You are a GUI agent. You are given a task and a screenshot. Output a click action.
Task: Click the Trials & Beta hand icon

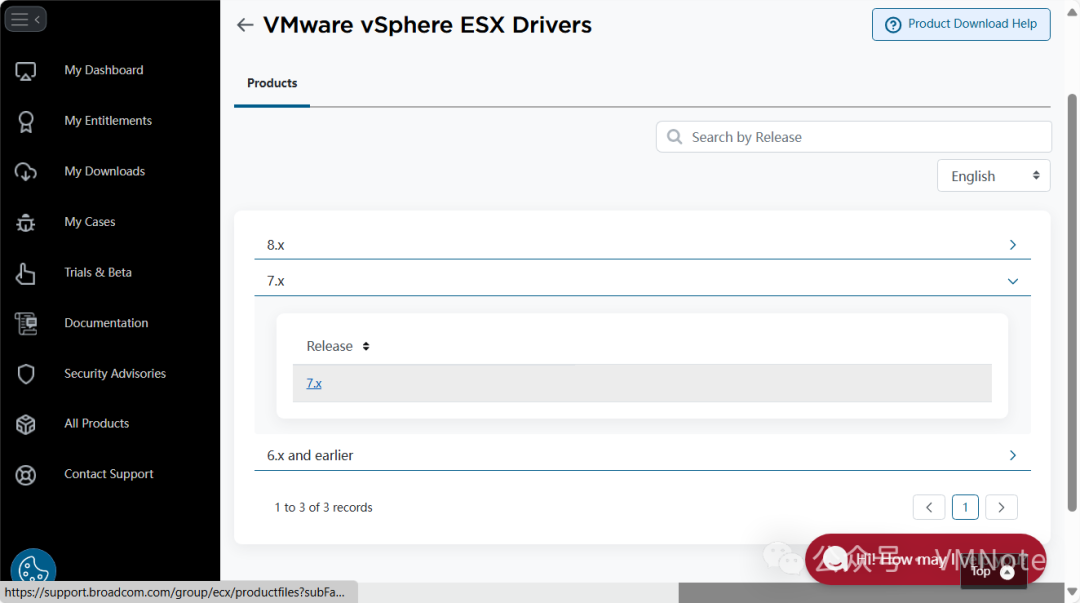[25, 273]
